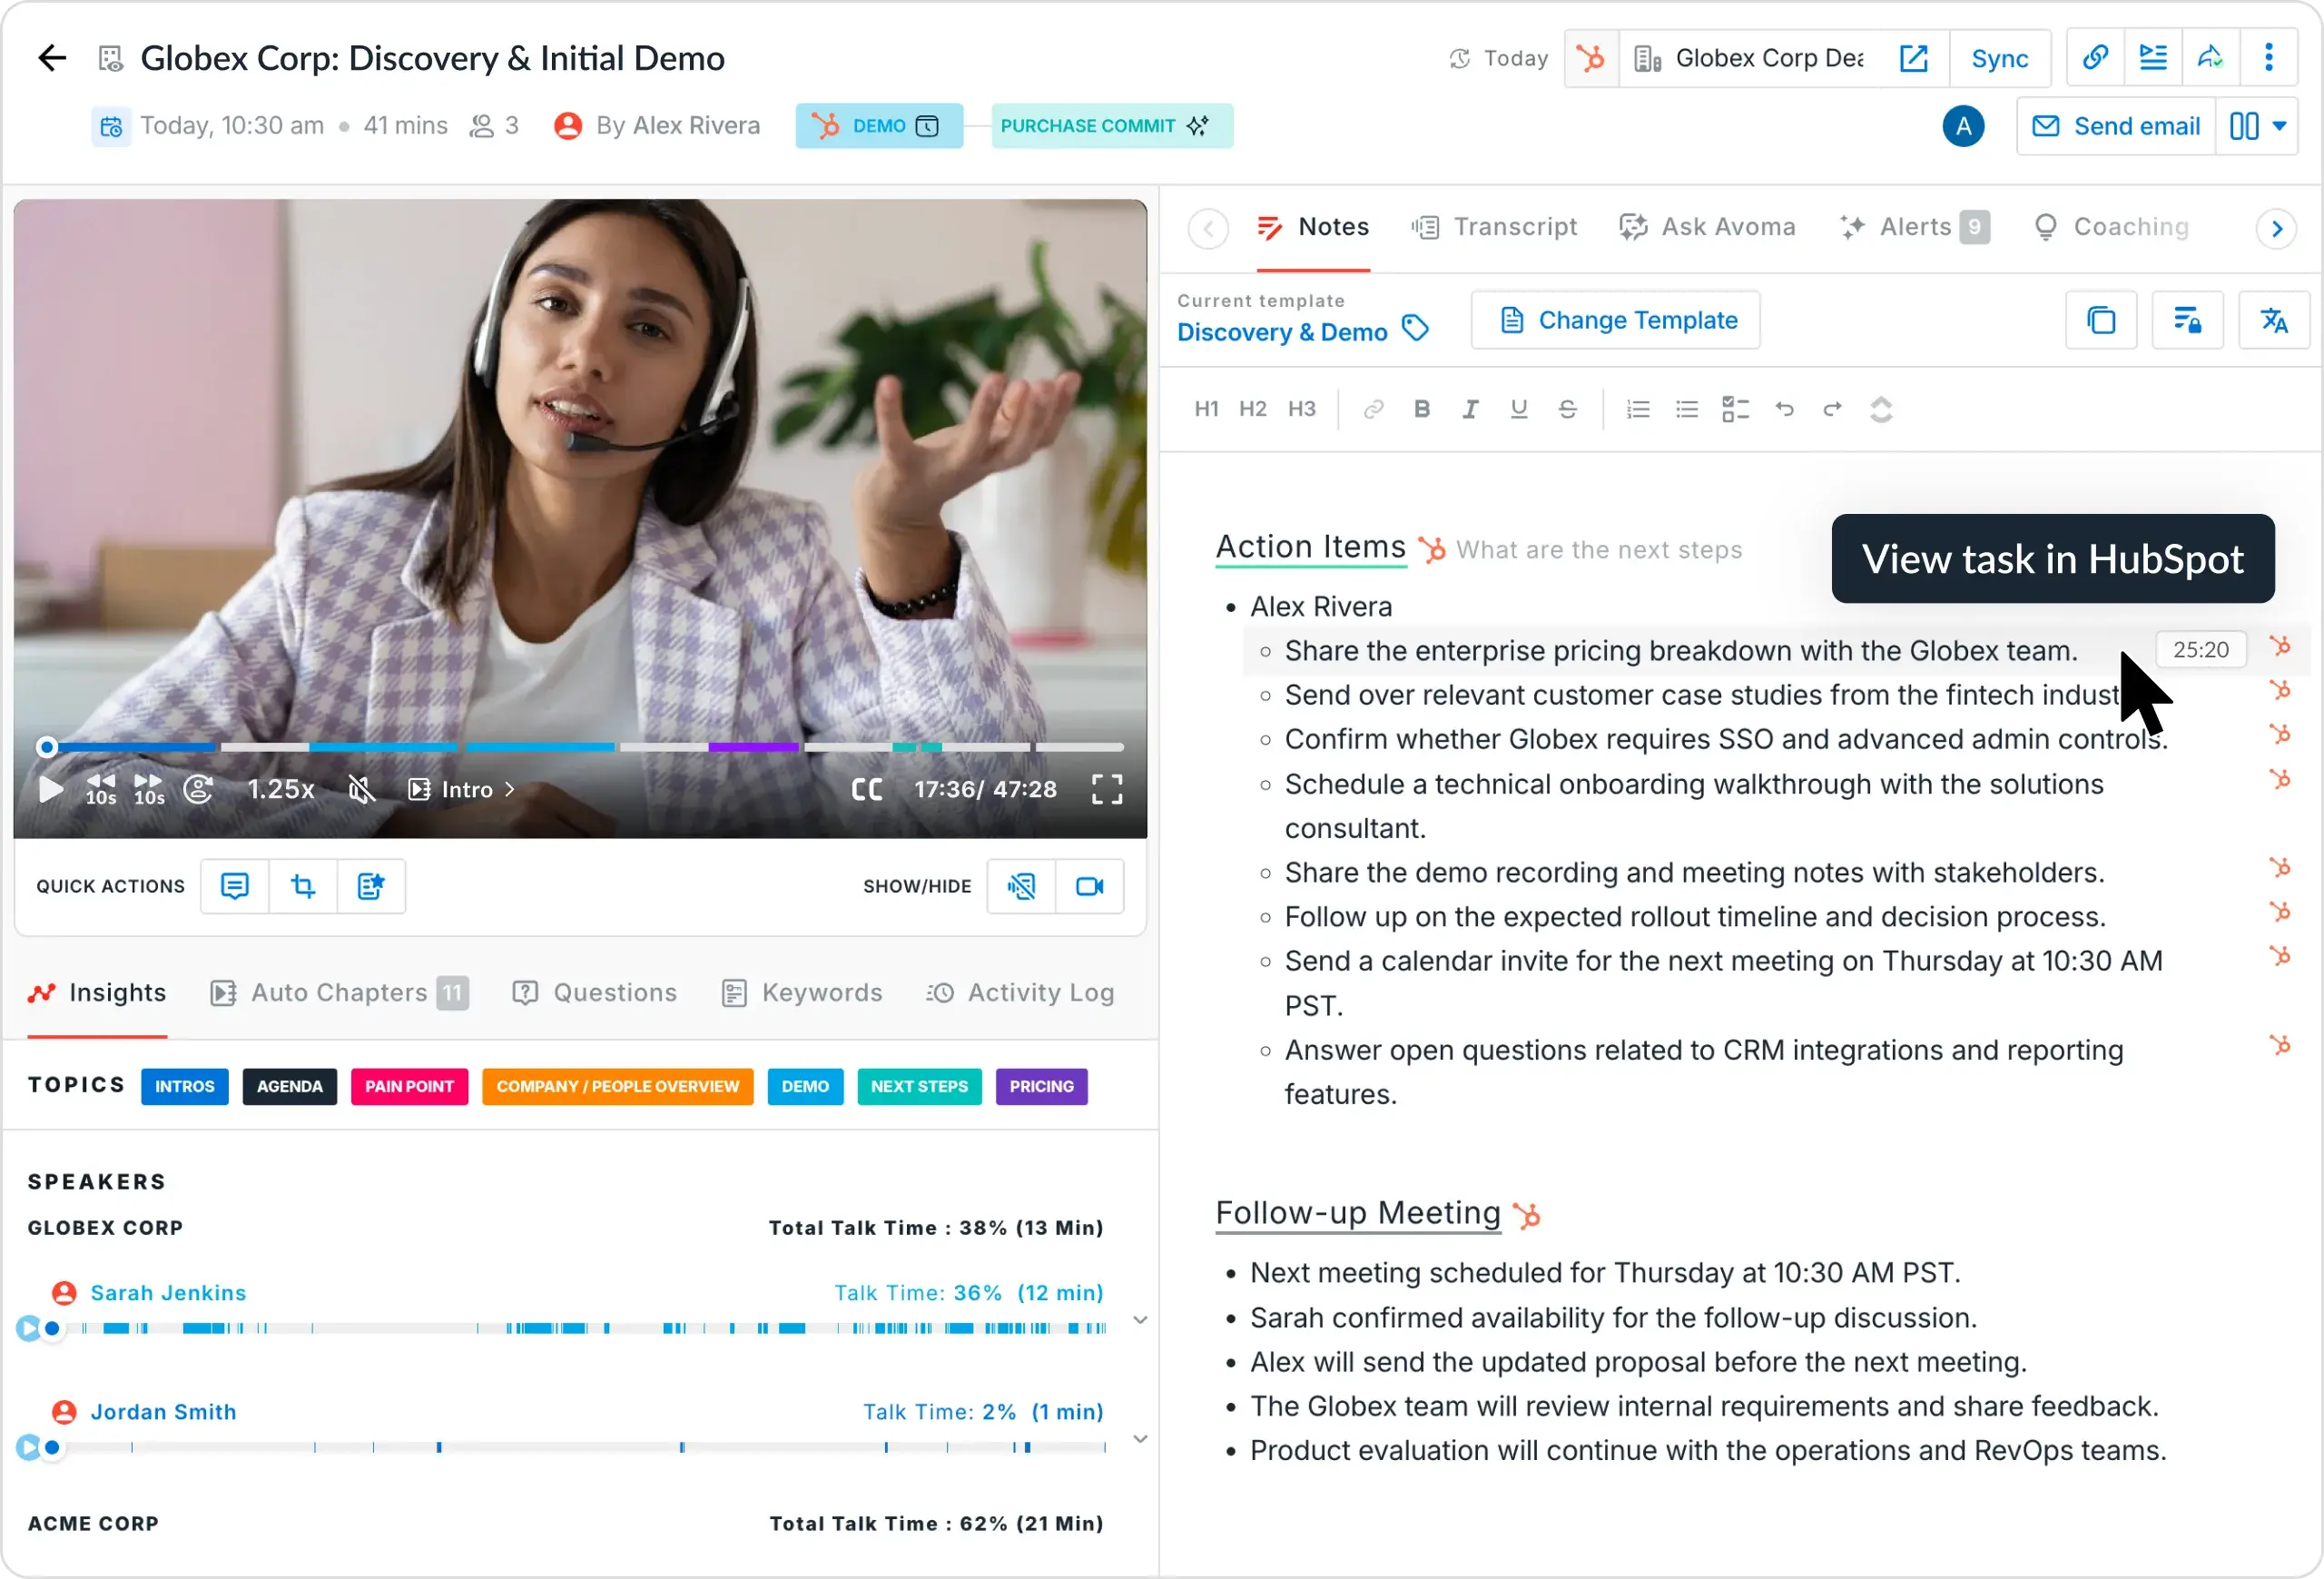Redo the note edit
This screenshot has width=2324, height=1579.
(x=1832, y=409)
